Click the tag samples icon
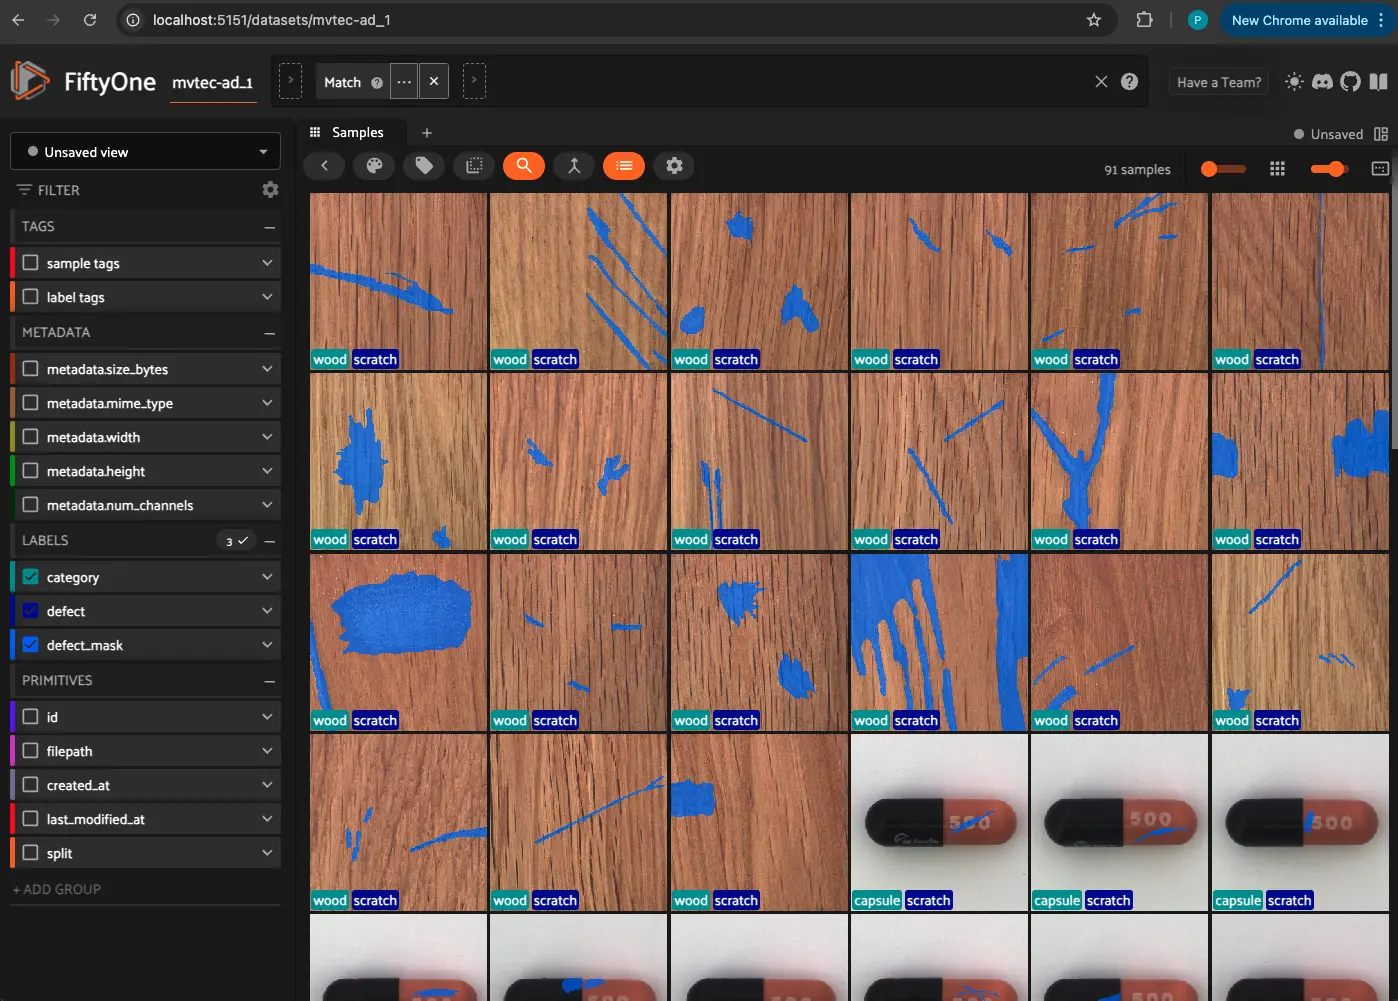1398x1001 pixels. coord(424,166)
